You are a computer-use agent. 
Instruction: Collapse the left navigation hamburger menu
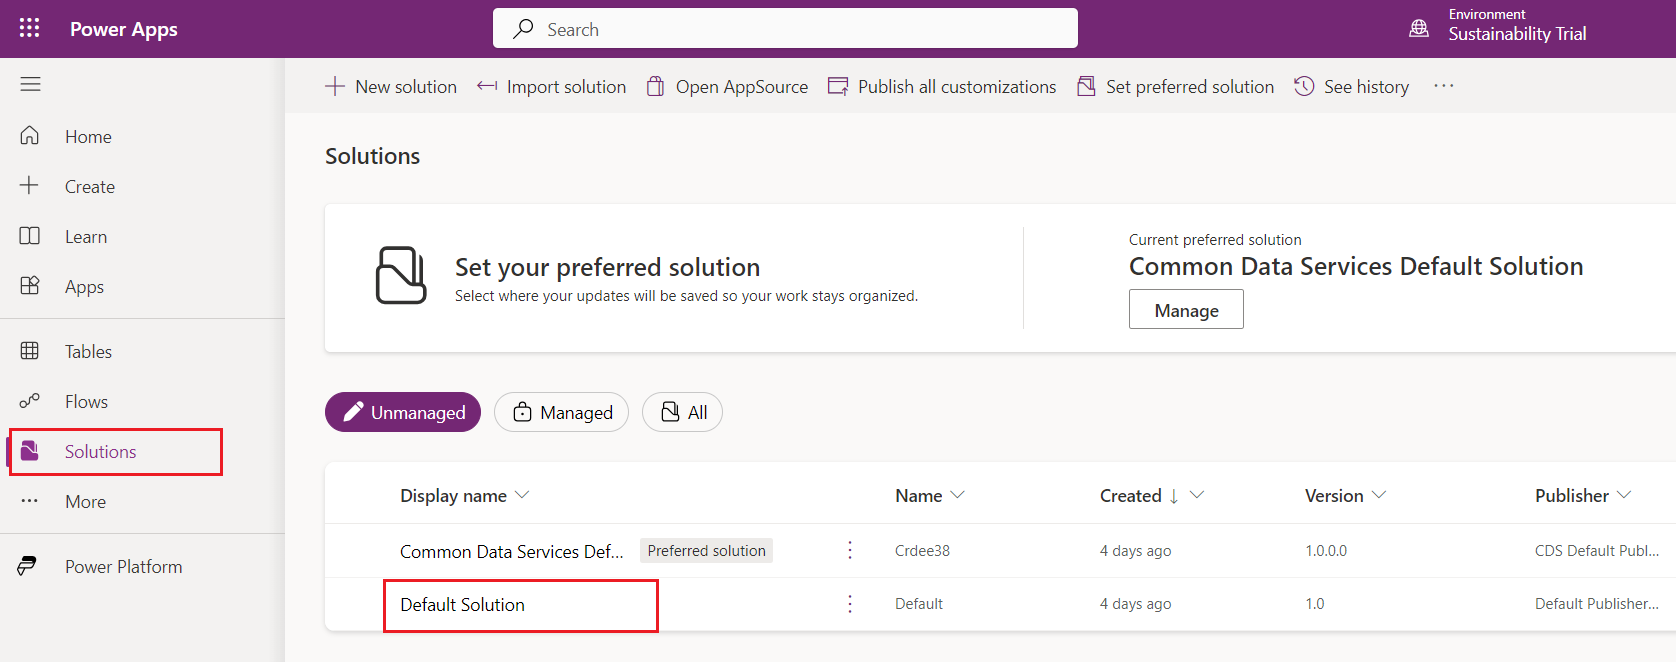coord(30,84)
